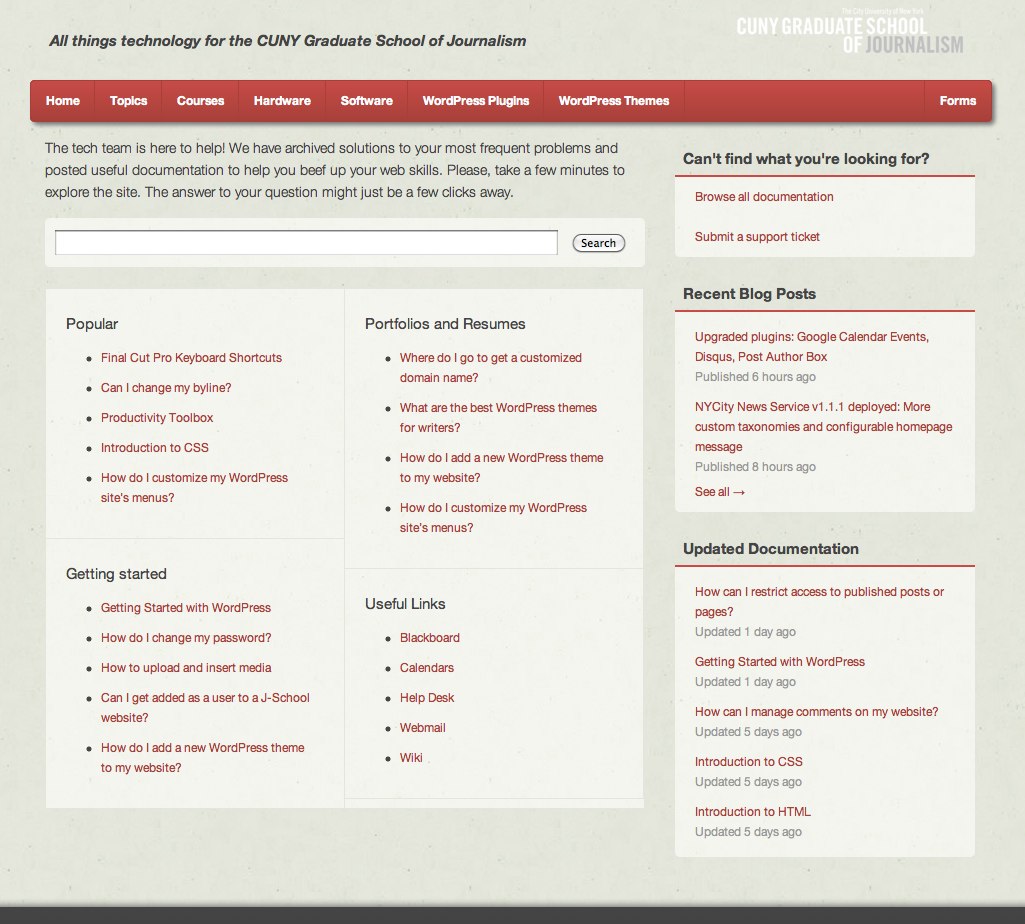This screenshot has width=1025, height=924.
Task: Click the Portfolios and Resumes heading
Action: pos(445,324)
